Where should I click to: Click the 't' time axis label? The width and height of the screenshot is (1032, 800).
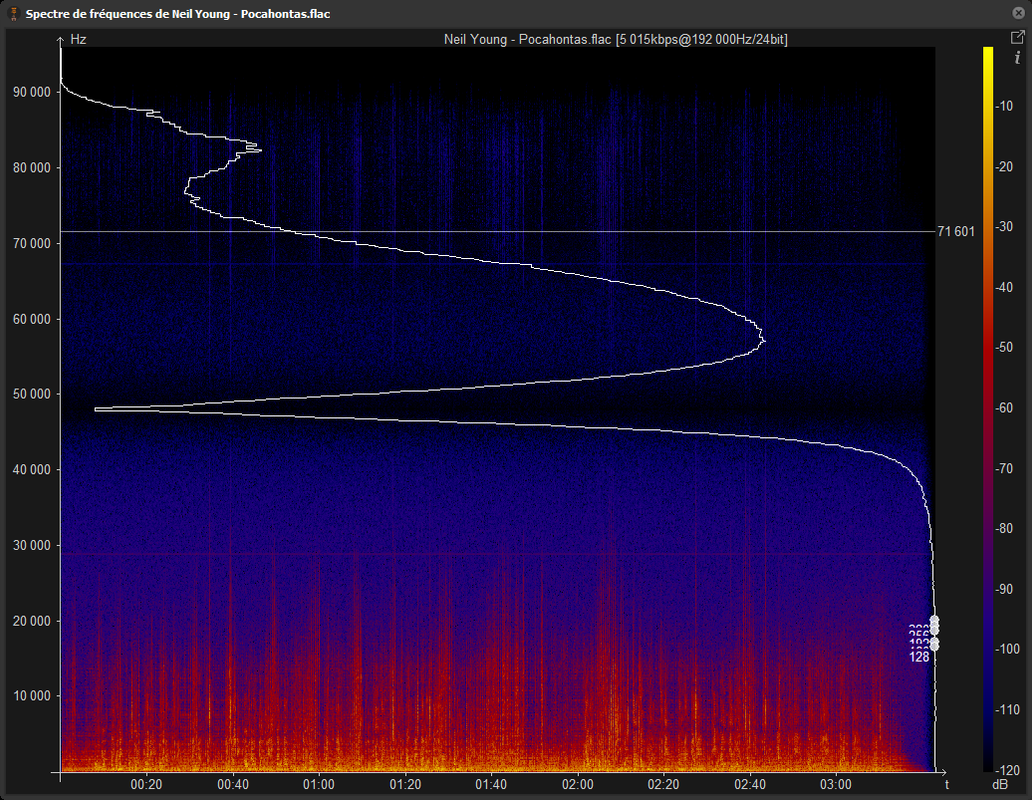point(947,784)
